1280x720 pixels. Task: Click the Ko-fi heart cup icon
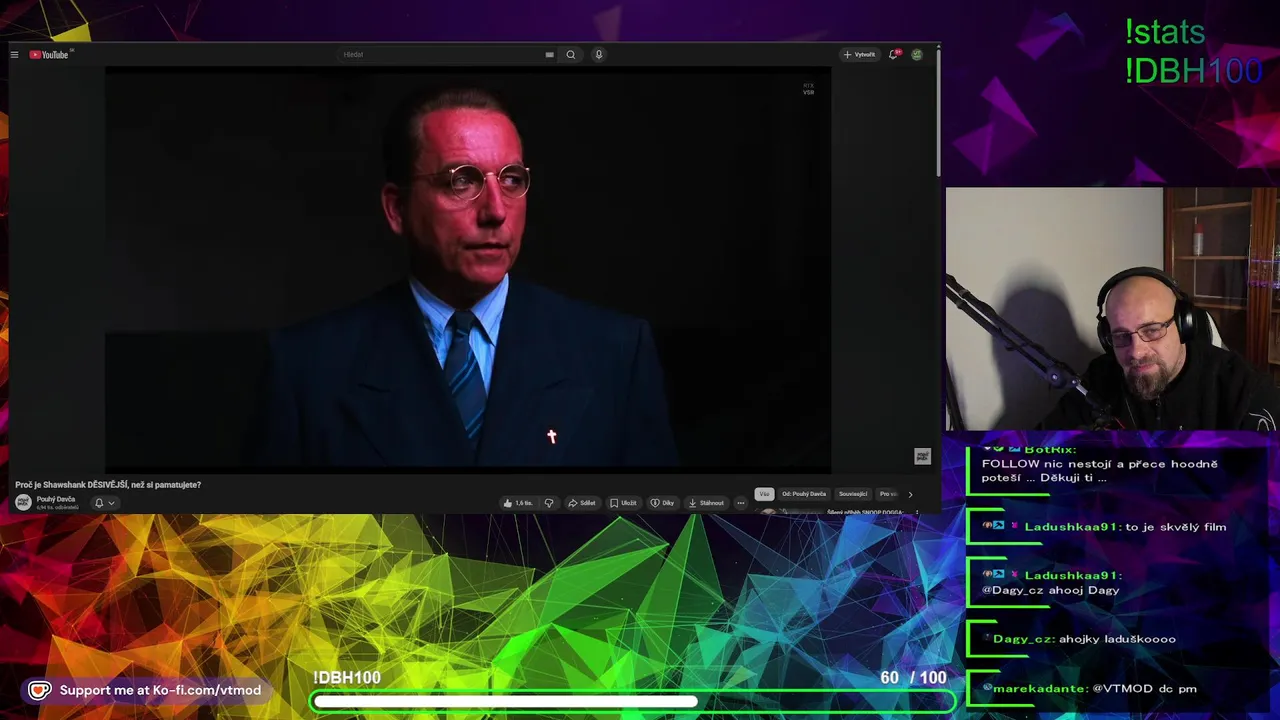[39, 690]
